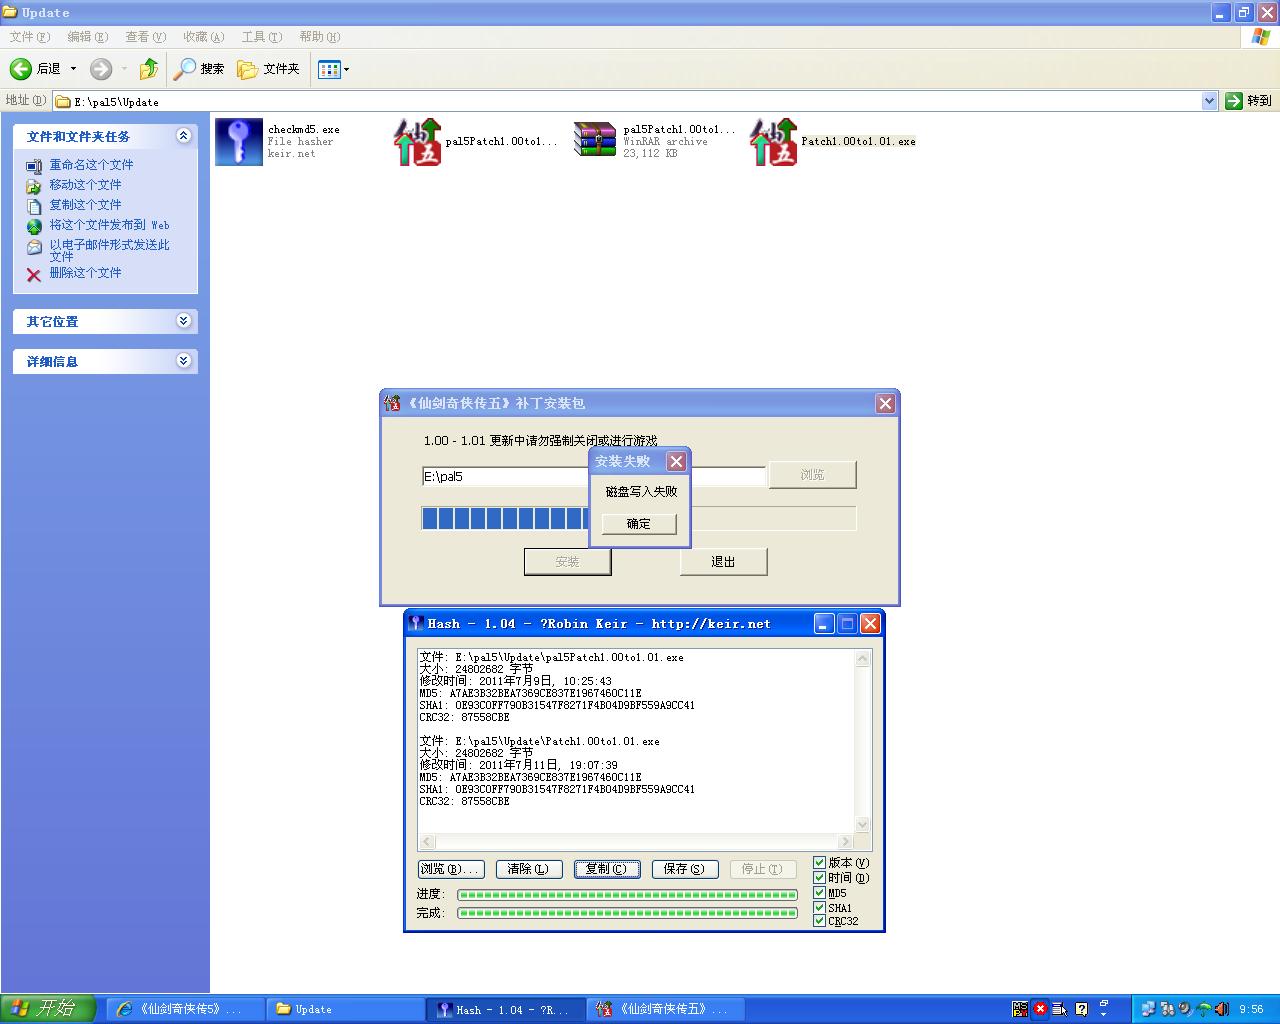Select the checkmd5.exe key icon

point(239,141)
